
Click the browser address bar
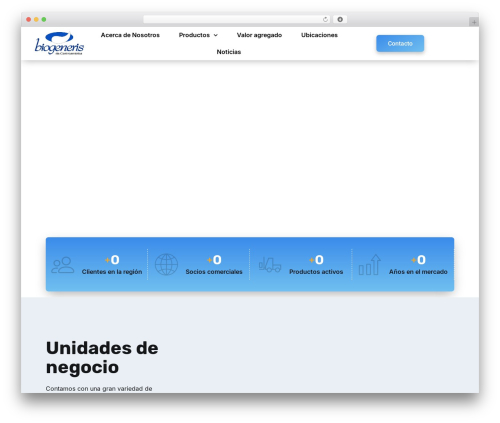click(236, 20)
